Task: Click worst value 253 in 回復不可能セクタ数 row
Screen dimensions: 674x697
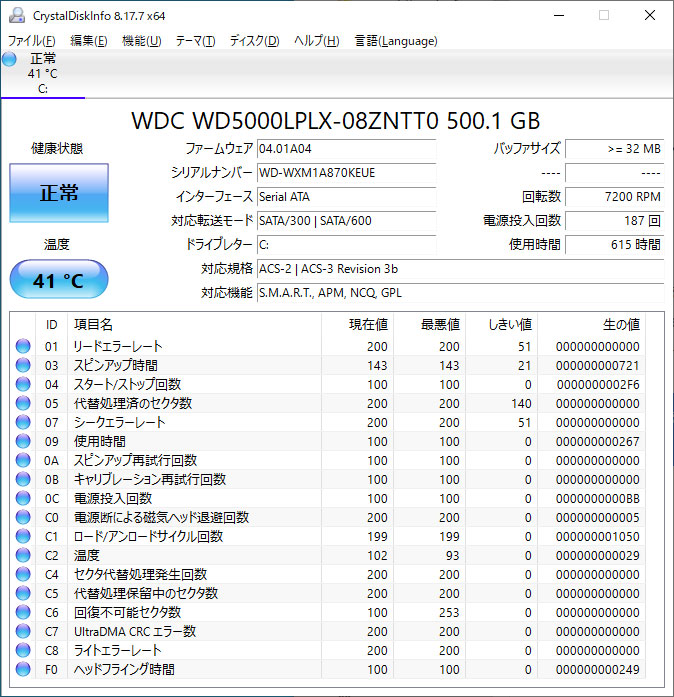Action: [x=449, y=613]
